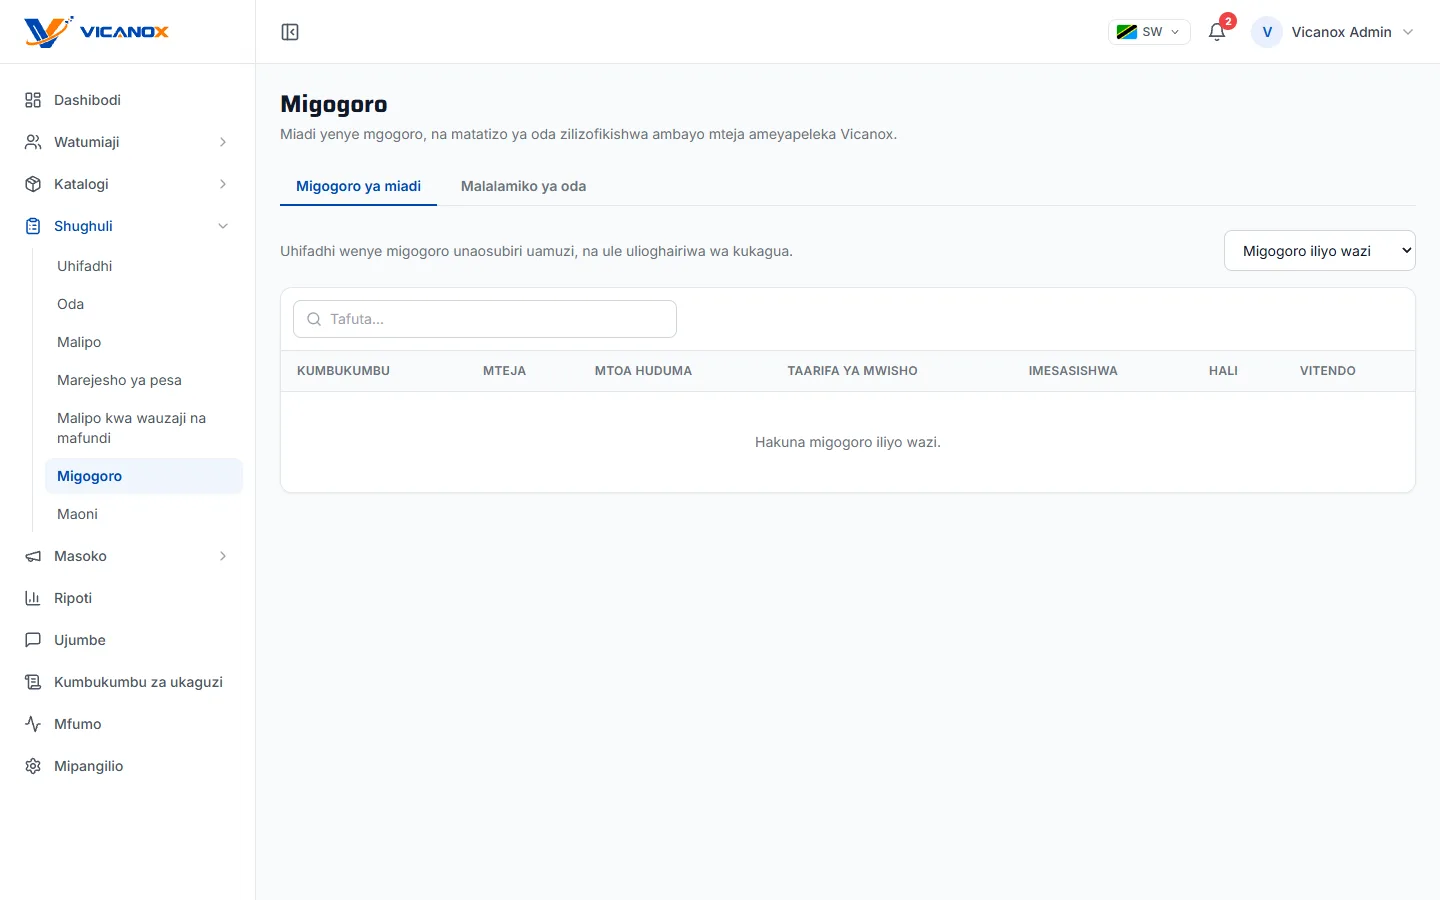1440x900 pixels.
Task: Click the Vicanox logo
Action: click(x=97, y=32)
